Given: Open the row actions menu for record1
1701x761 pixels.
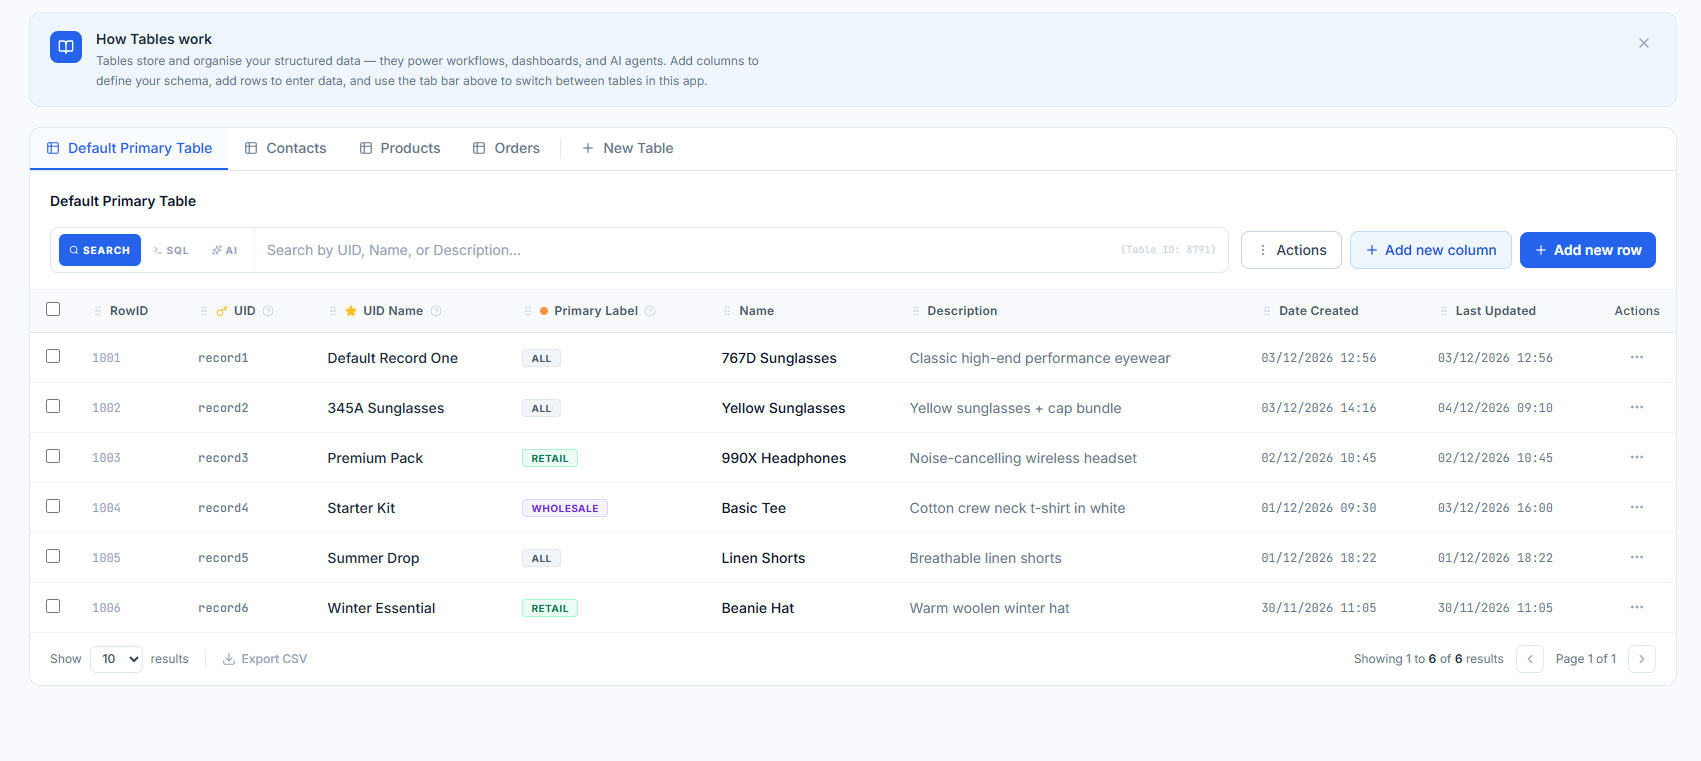Looking at the screenshot, I should click(x=1636, y=357).
